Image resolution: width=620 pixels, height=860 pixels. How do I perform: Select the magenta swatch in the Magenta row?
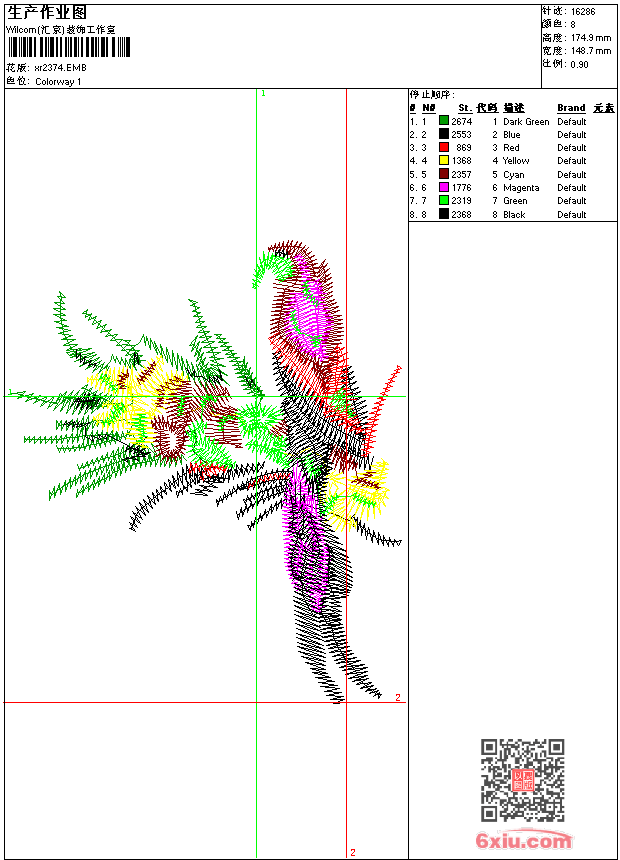pos(444,187)
